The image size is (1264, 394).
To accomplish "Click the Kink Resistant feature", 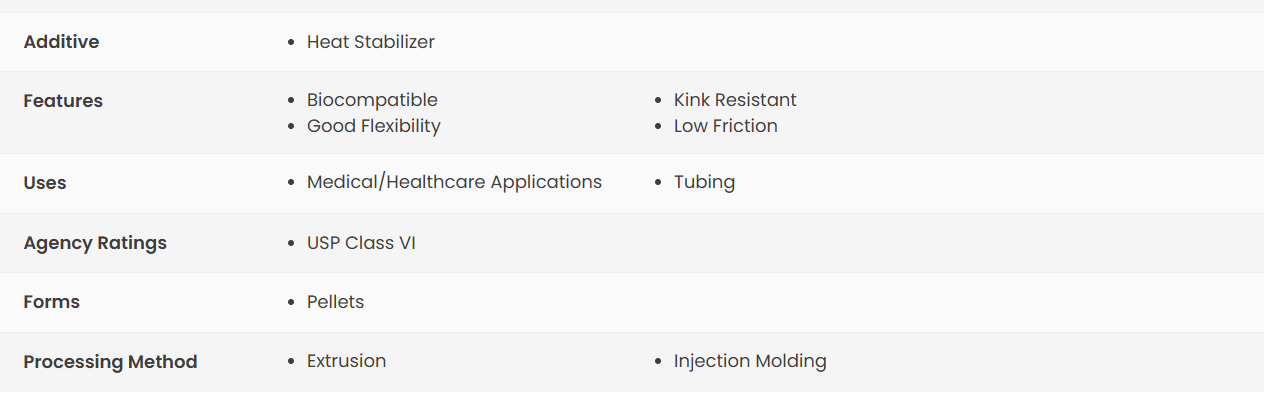I will pyautogui.click(x=735, y=100).
